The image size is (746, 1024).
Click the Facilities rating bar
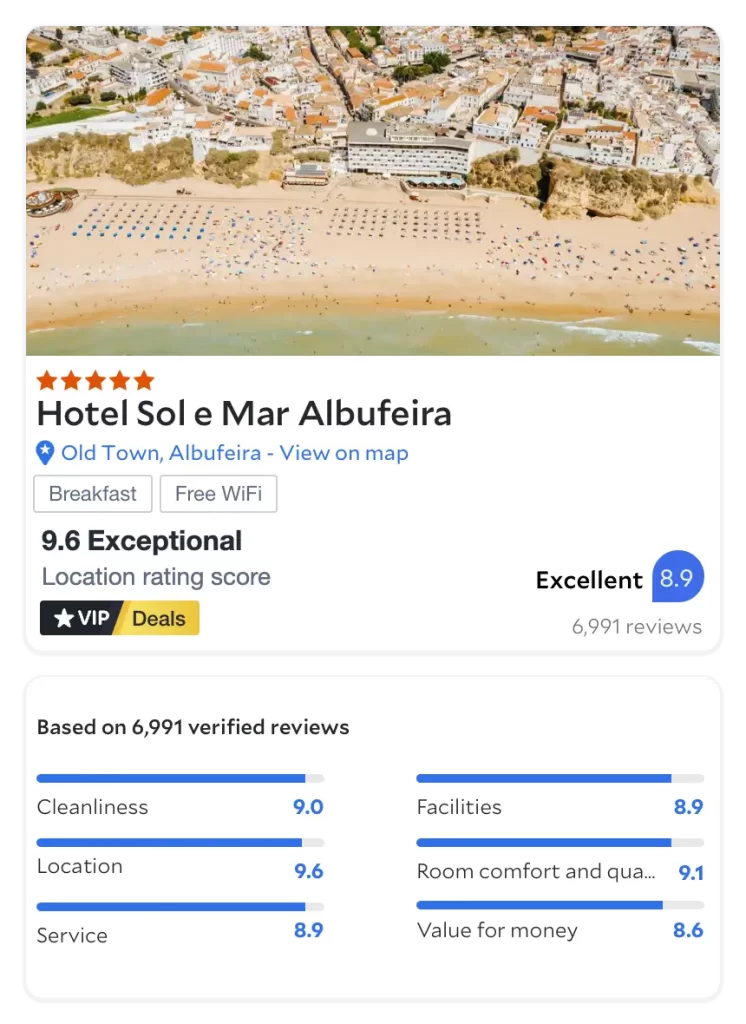coord(560,778)
